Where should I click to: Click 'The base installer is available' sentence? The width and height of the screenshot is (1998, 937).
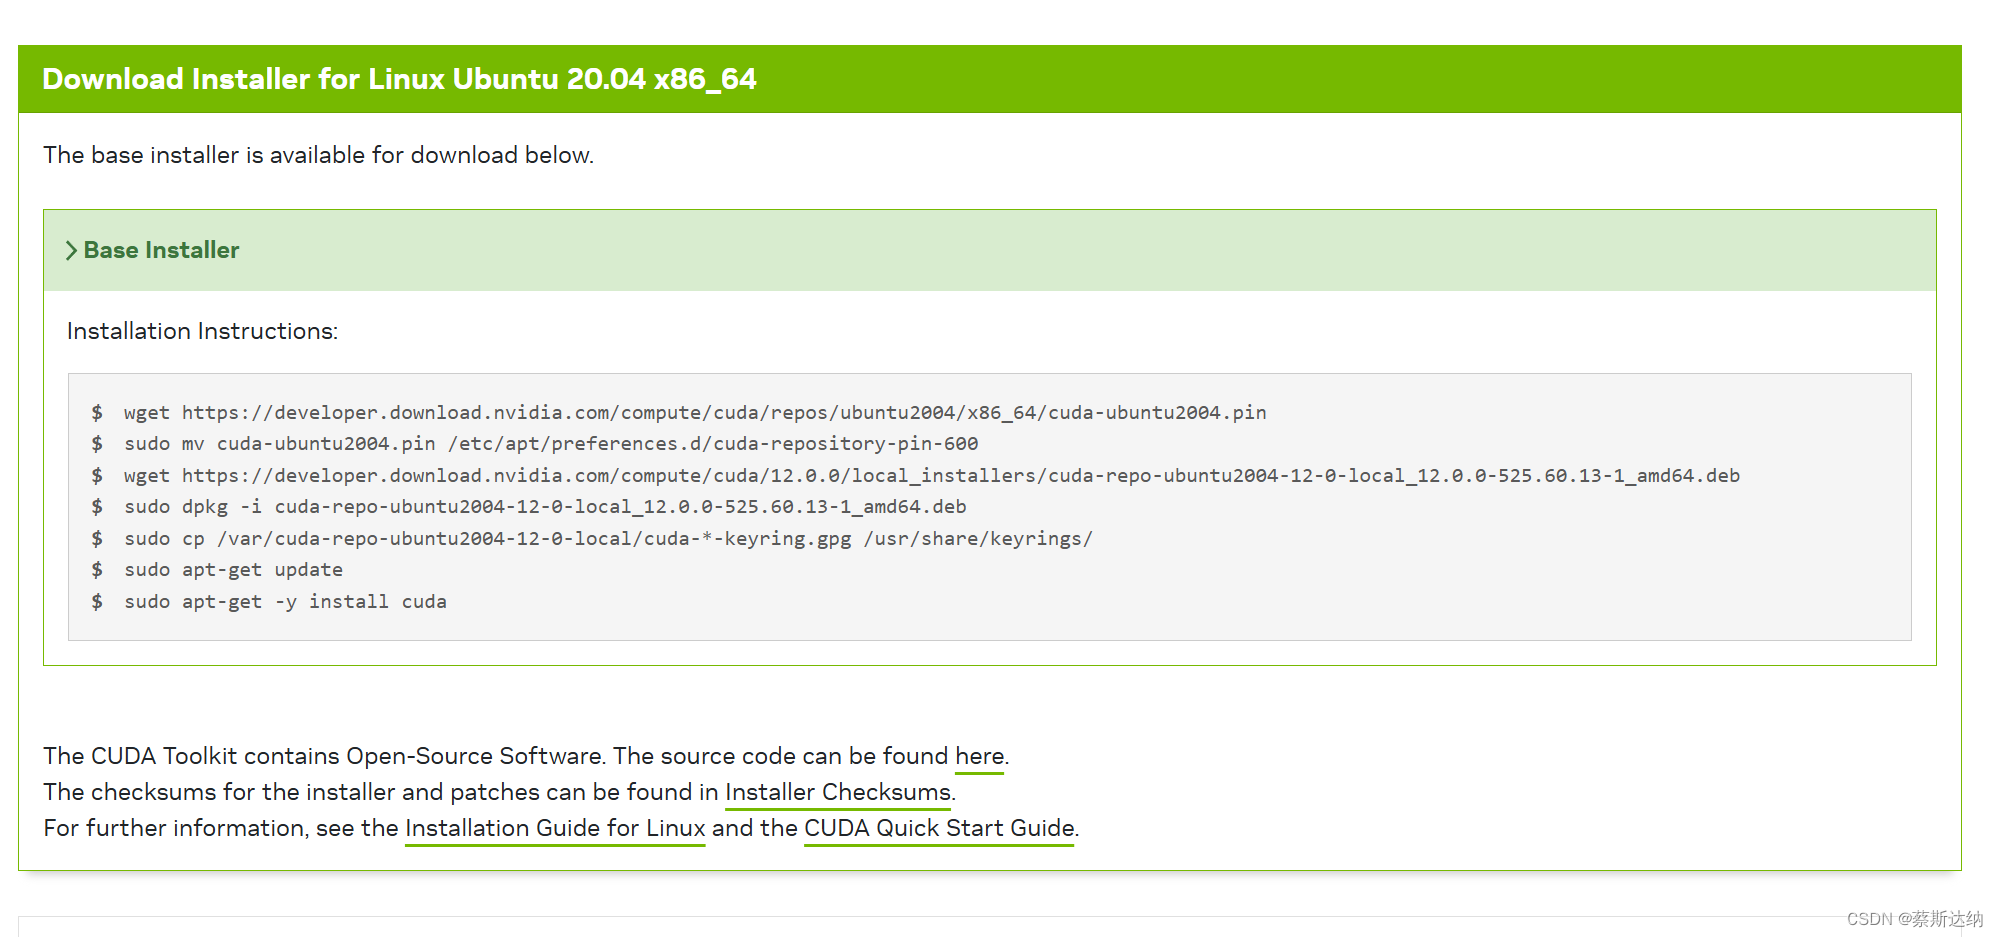click(x=318, y=155)
